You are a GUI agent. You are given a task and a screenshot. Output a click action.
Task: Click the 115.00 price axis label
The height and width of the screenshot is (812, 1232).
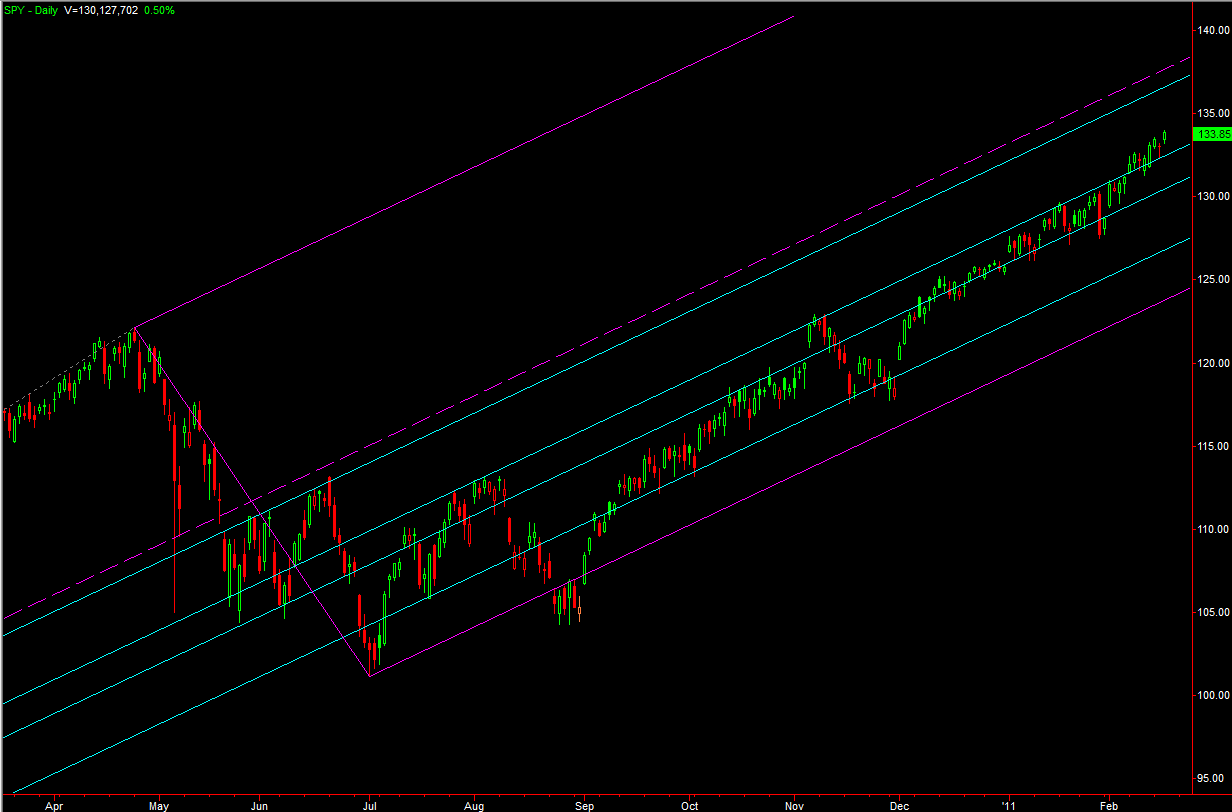point(1214,446)
